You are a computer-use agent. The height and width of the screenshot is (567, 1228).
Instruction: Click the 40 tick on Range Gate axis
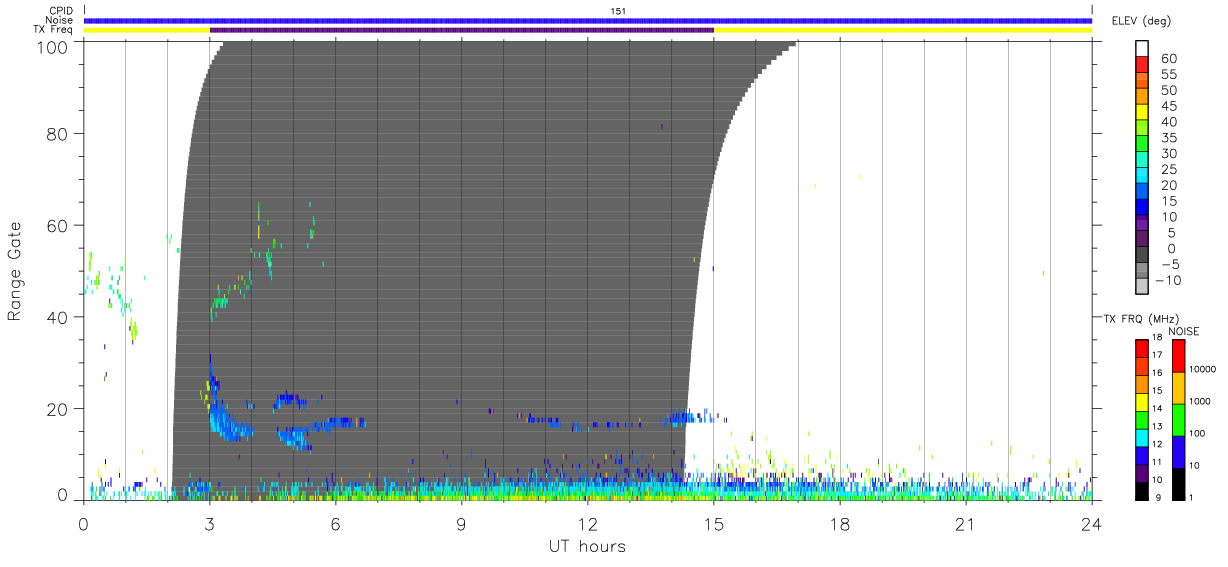click(58, 317)
